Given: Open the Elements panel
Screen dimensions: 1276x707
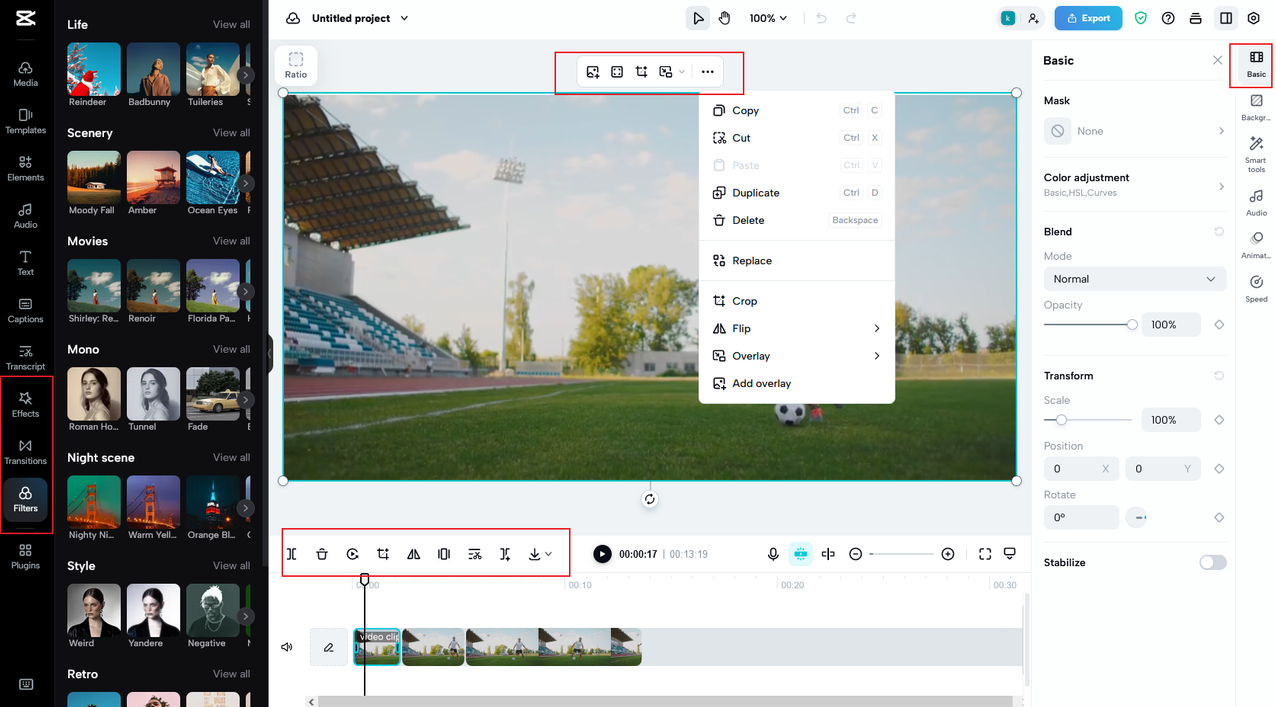Looking at the screenshot, I should point(26,168).
